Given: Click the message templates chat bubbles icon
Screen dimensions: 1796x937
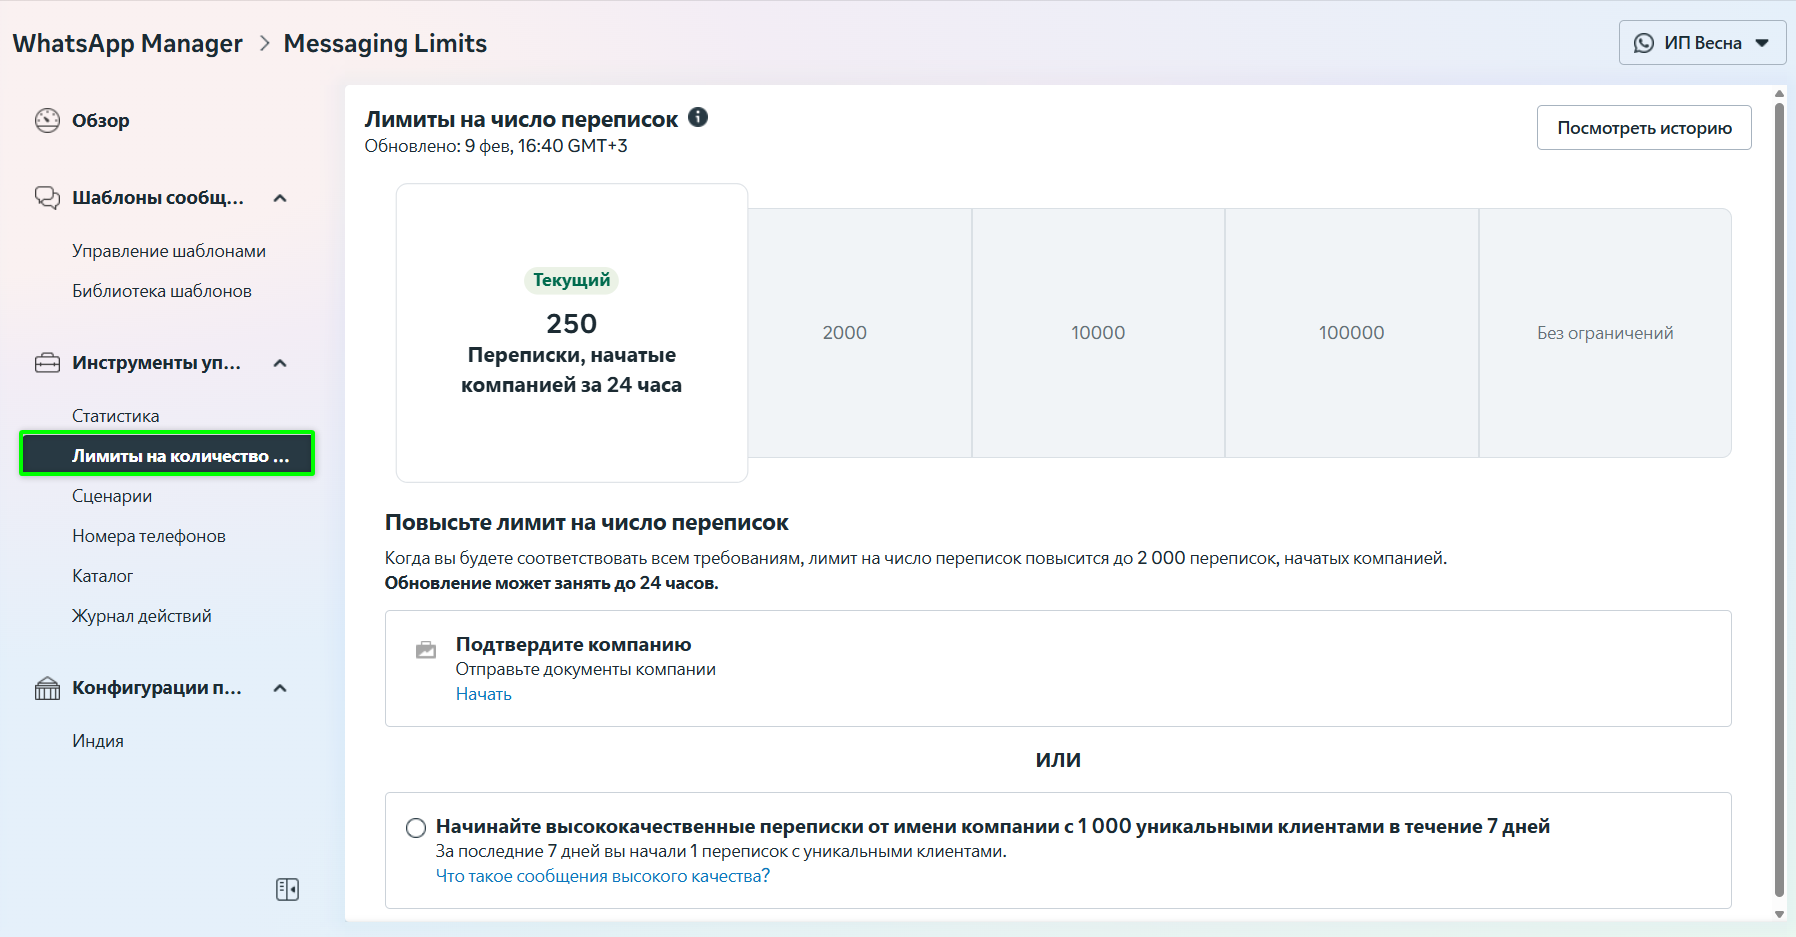Looking at the screenshot, I should (x=47, y=198).
